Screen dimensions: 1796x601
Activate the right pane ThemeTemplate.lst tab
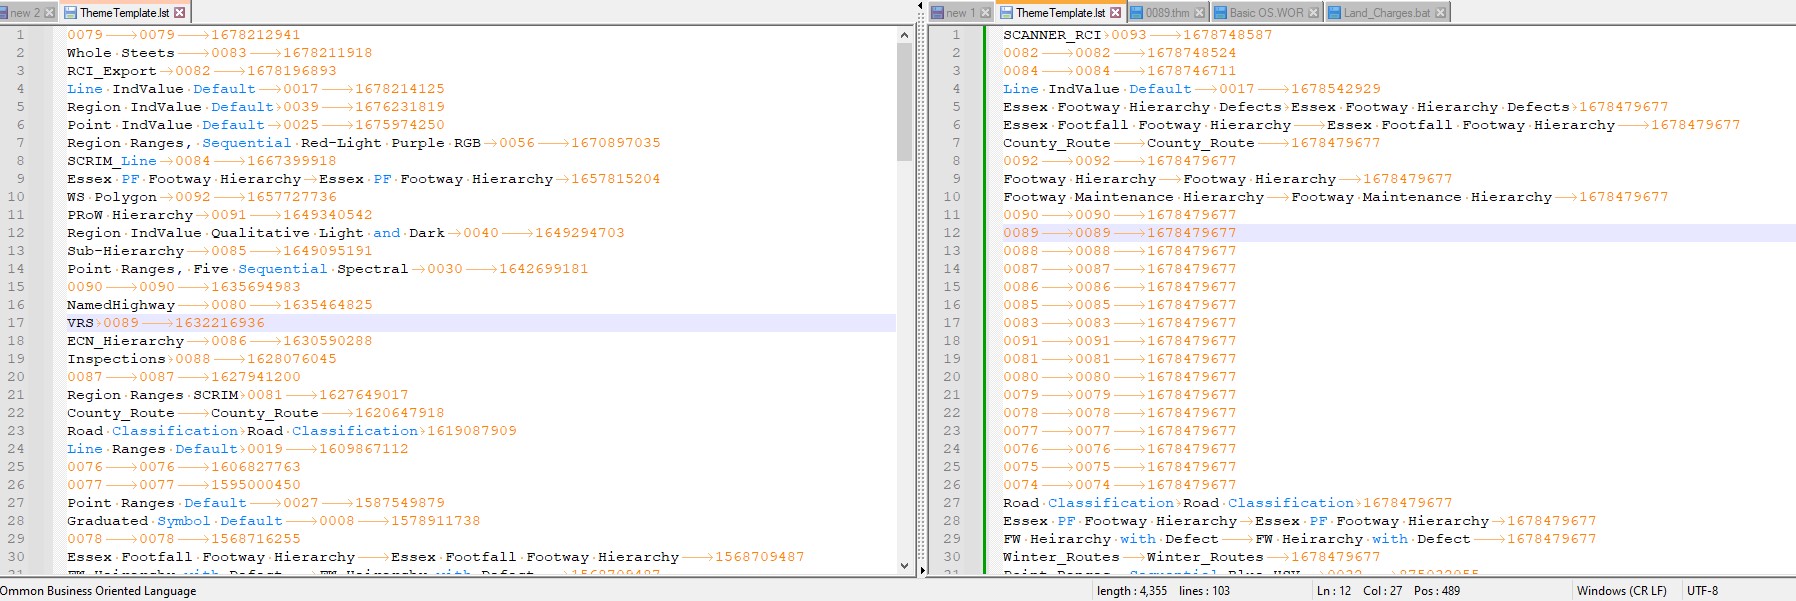click(1059, 13)
